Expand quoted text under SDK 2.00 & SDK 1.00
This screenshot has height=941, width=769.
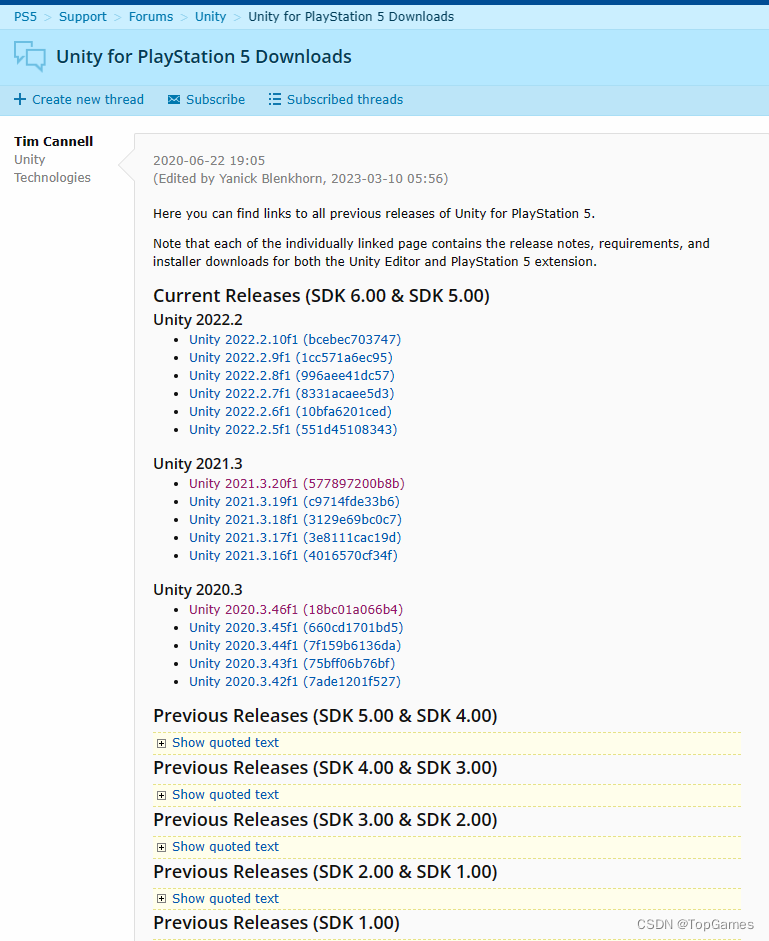pyautogui.click(x=225, y=898)
